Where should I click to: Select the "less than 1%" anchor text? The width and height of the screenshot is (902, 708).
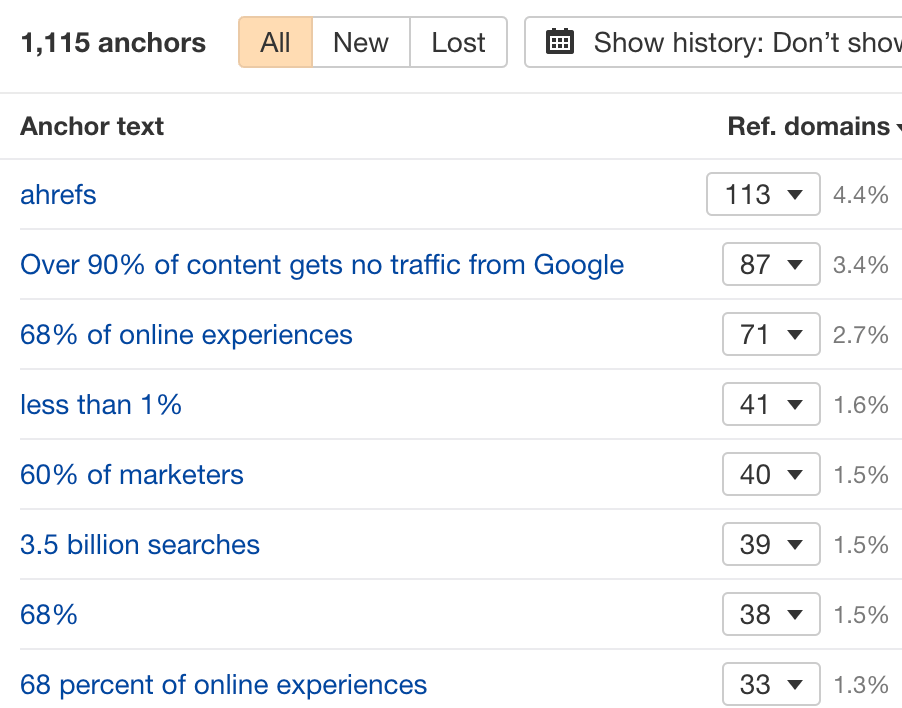[x=100, y=404]
